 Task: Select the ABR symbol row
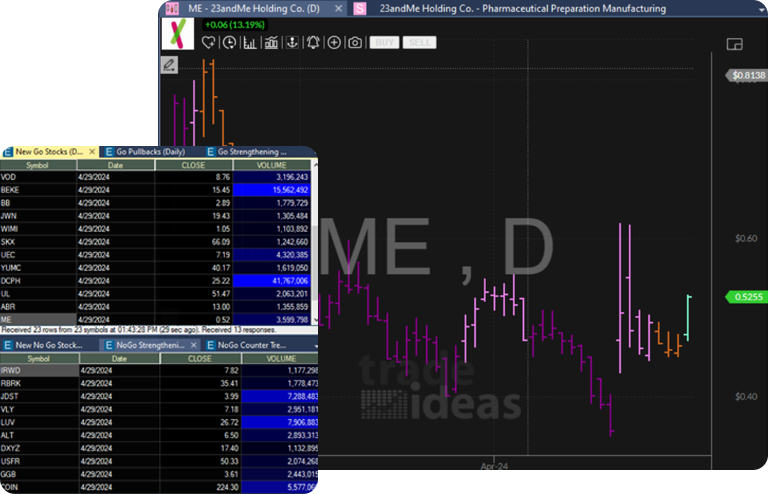point(155,307)
